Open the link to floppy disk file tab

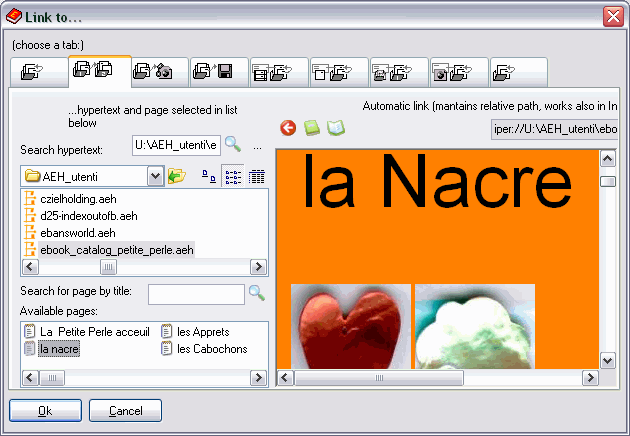(x=219, y=72)
